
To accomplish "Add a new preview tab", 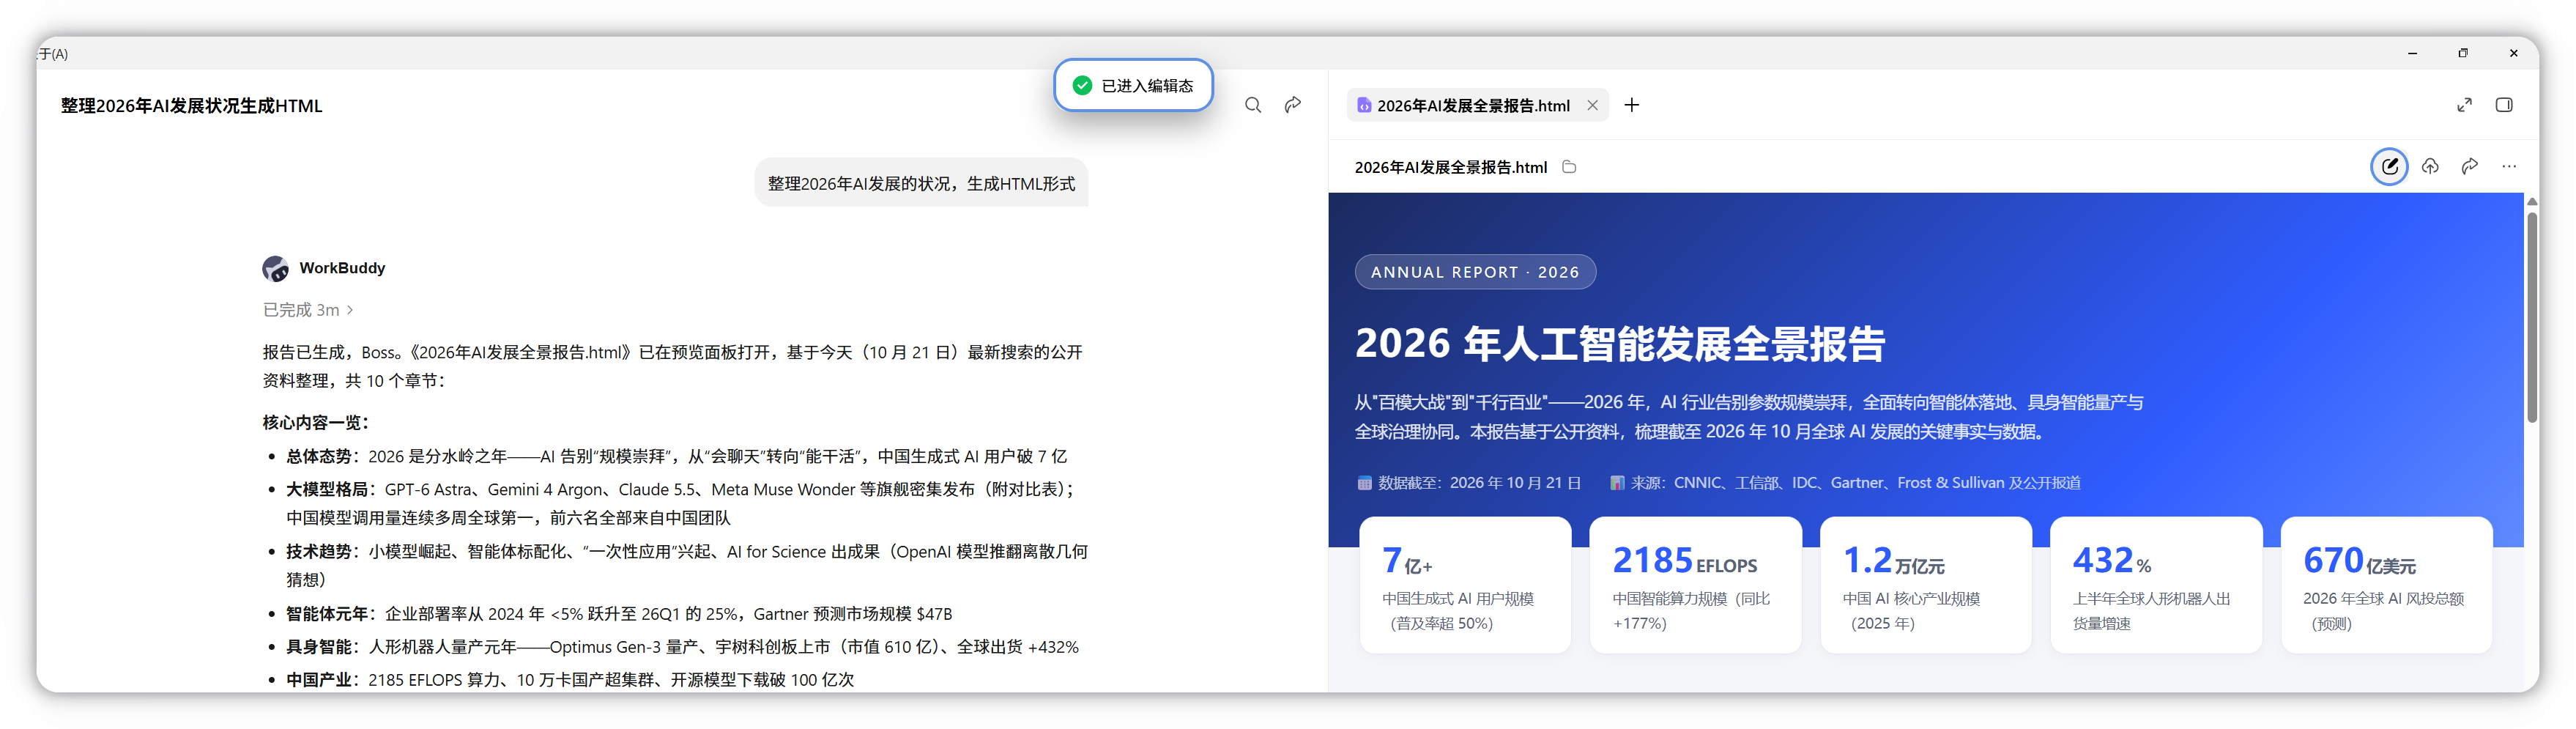I will pos(1632,105).
